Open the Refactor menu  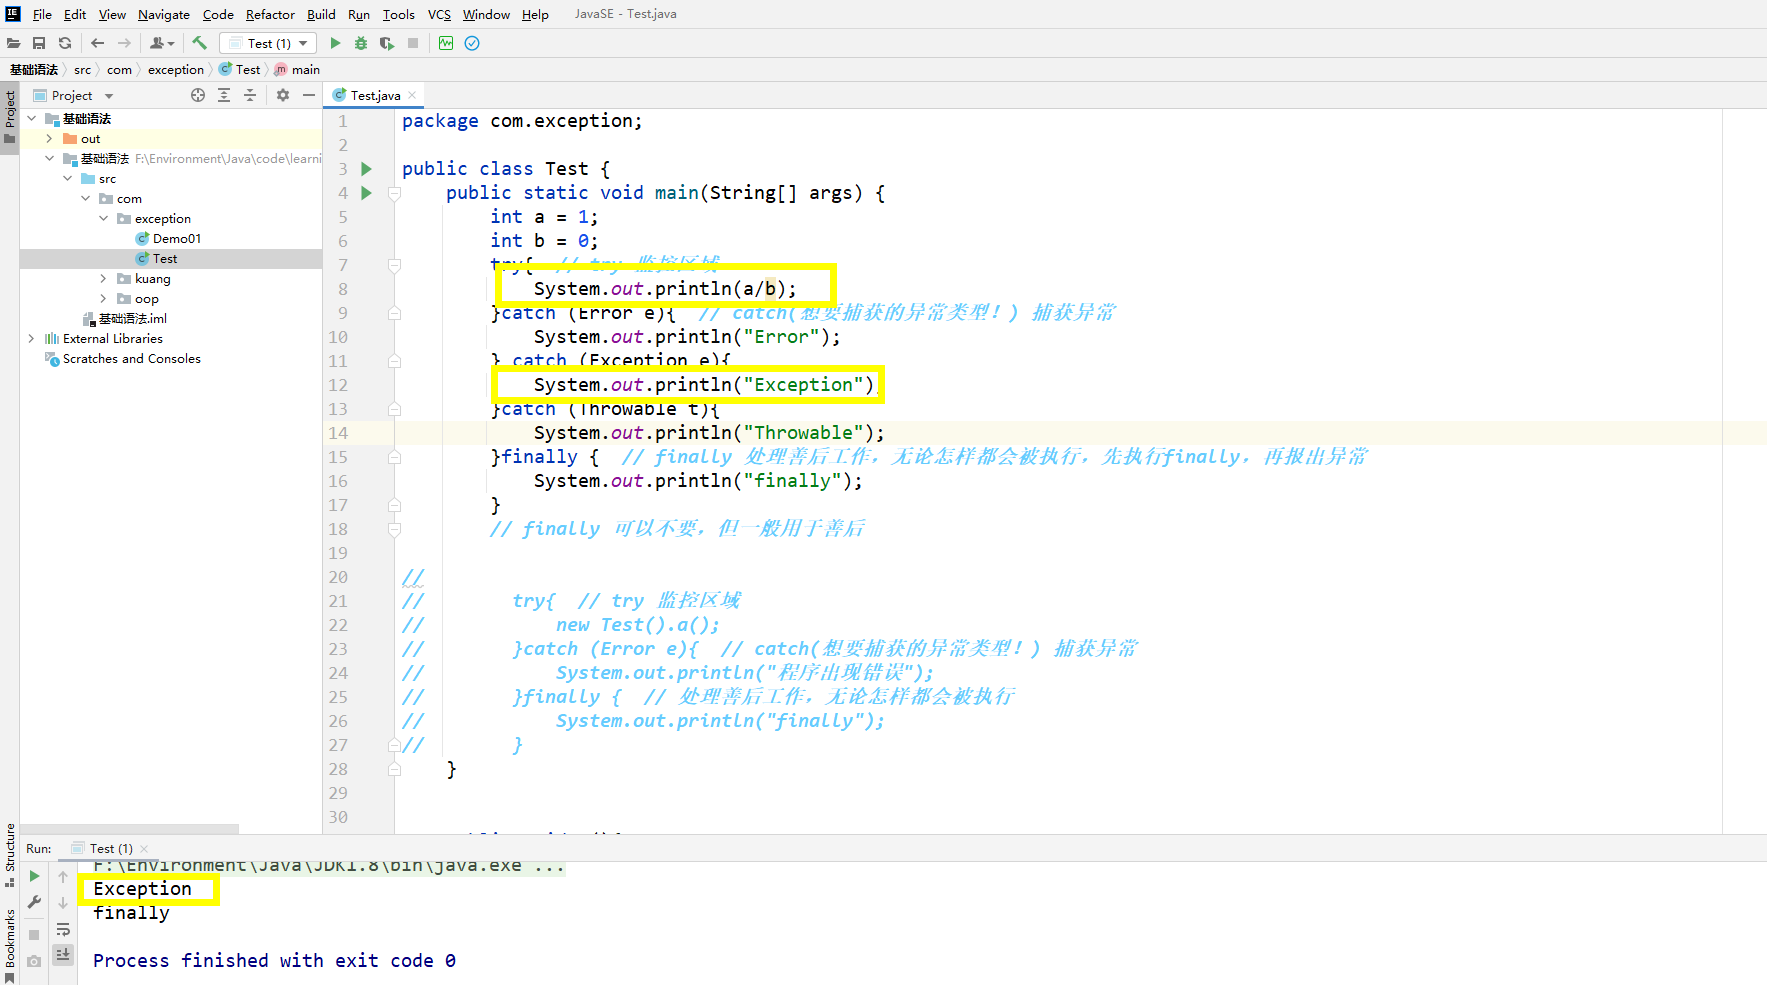(270, 14)
